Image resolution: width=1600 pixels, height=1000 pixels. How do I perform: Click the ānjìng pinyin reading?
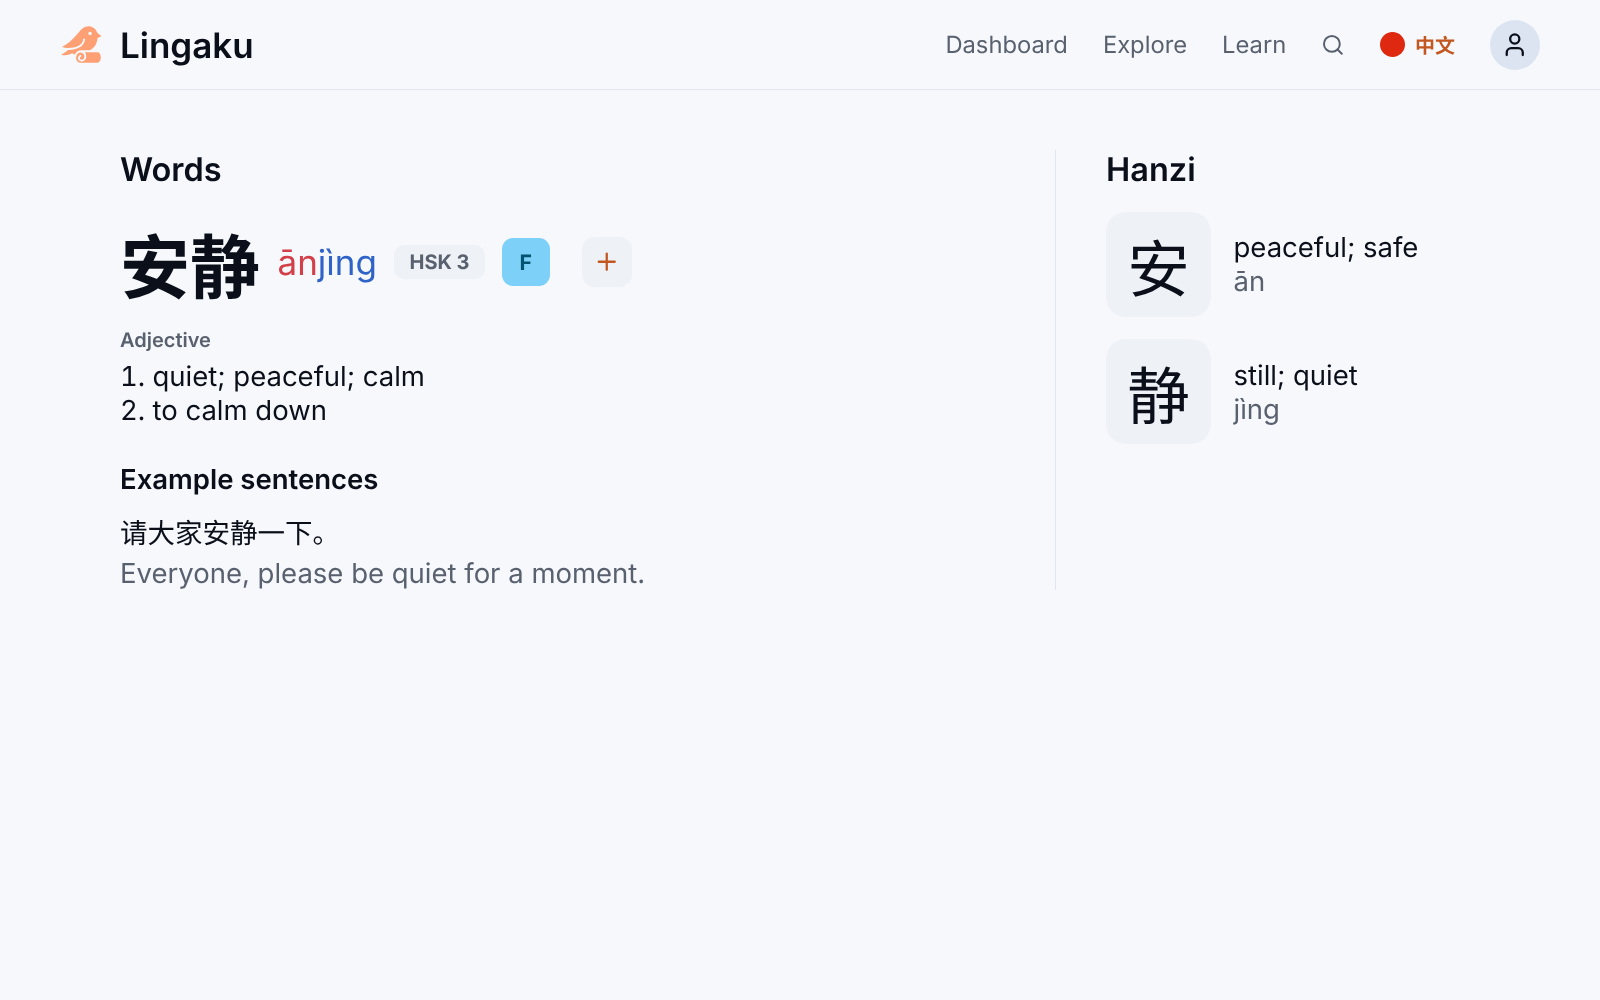327,263
